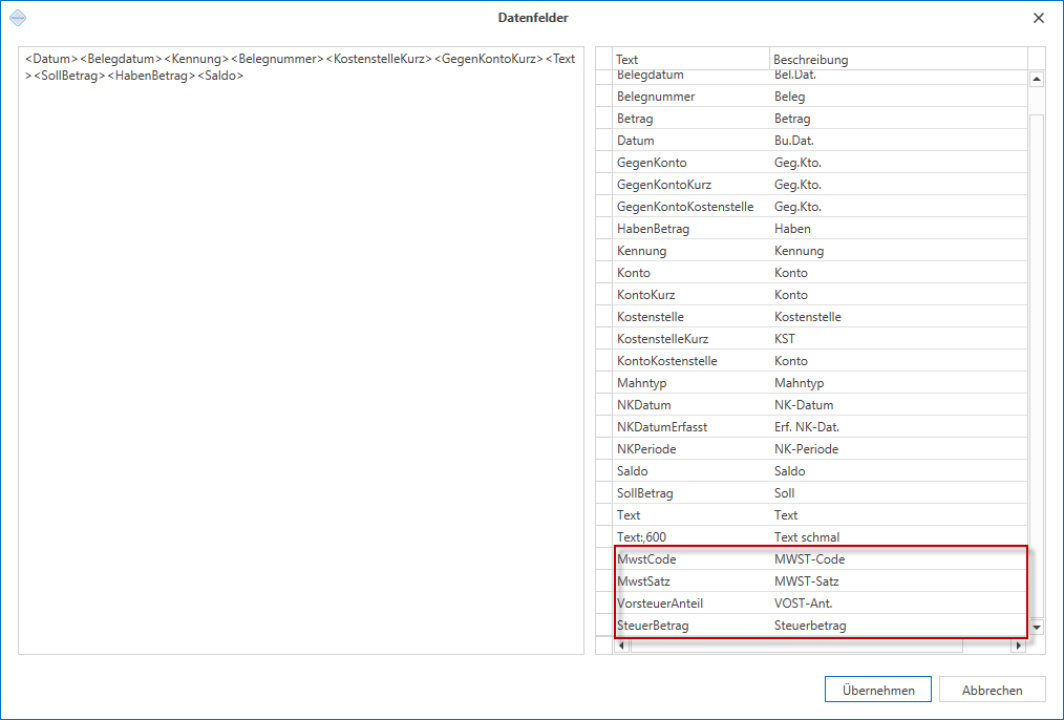Click the vertical scrollbar down arrow in the field list
Screen dimensions: 1064x720
pos(1036,628)
